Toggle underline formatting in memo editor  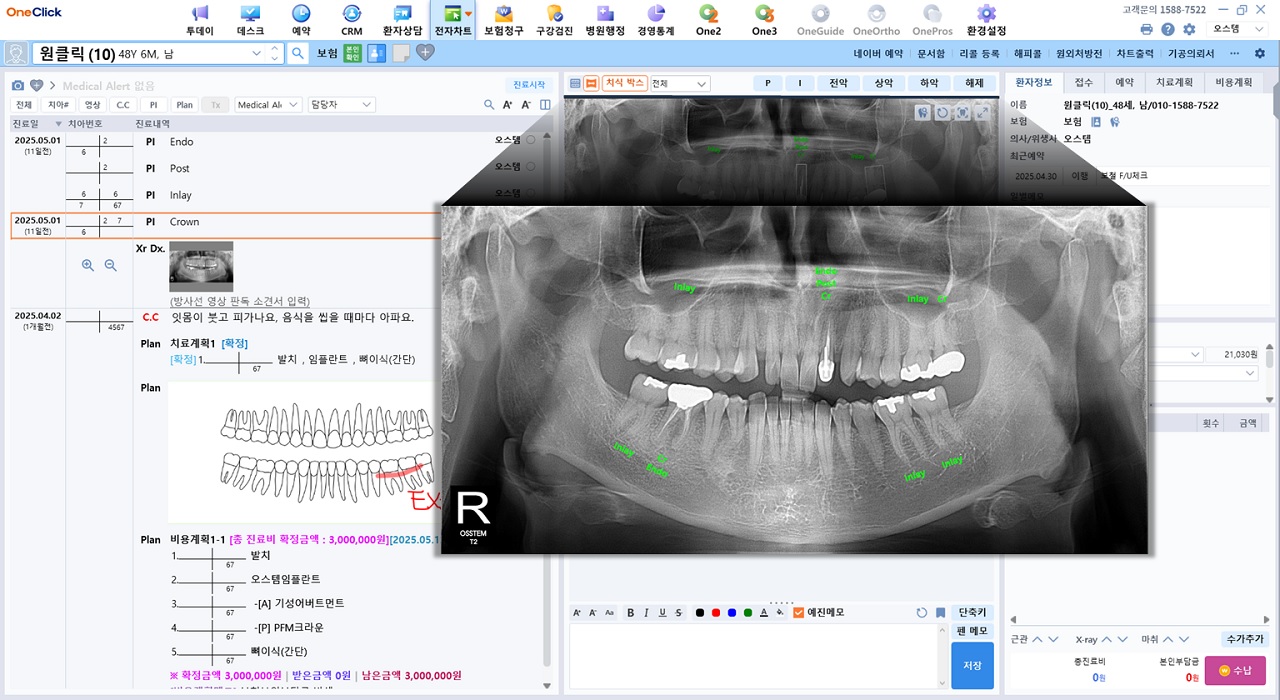click(662, 612)
